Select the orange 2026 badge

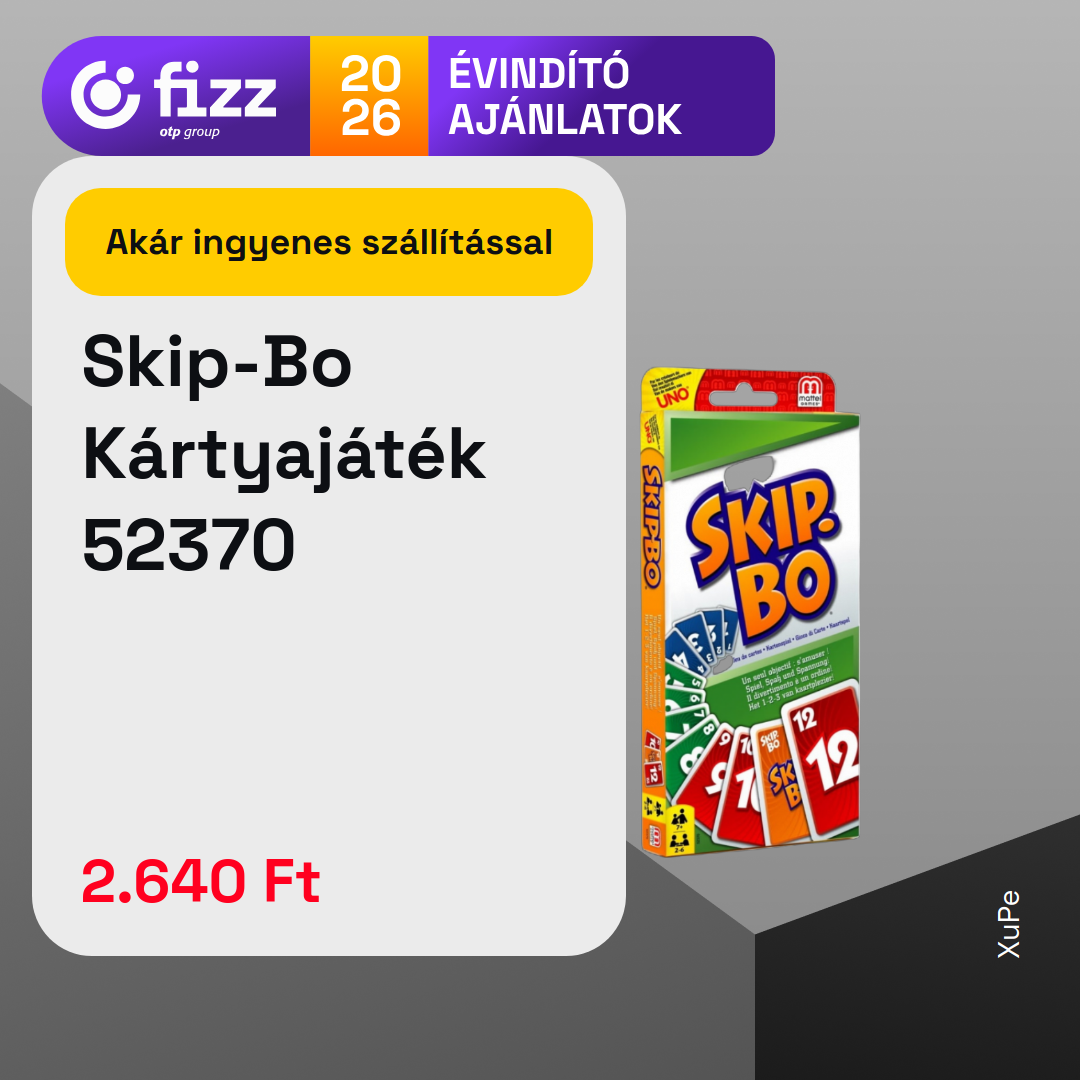[369, 96]
